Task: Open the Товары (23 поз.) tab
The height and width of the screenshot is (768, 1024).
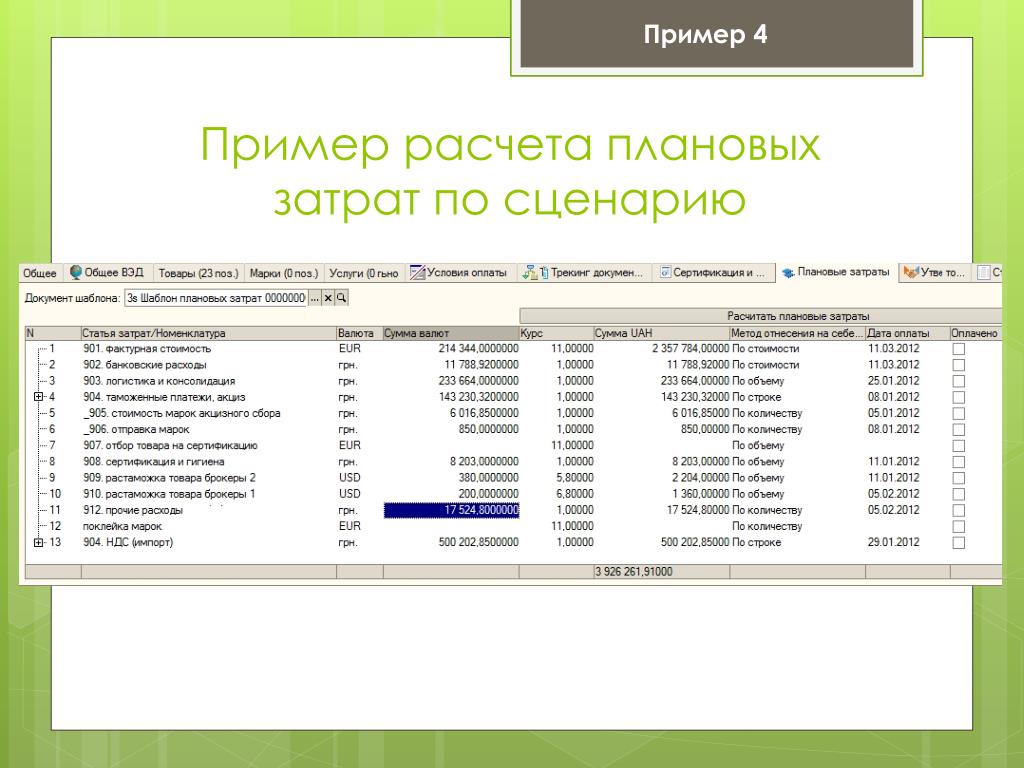Action: point(199,273)
